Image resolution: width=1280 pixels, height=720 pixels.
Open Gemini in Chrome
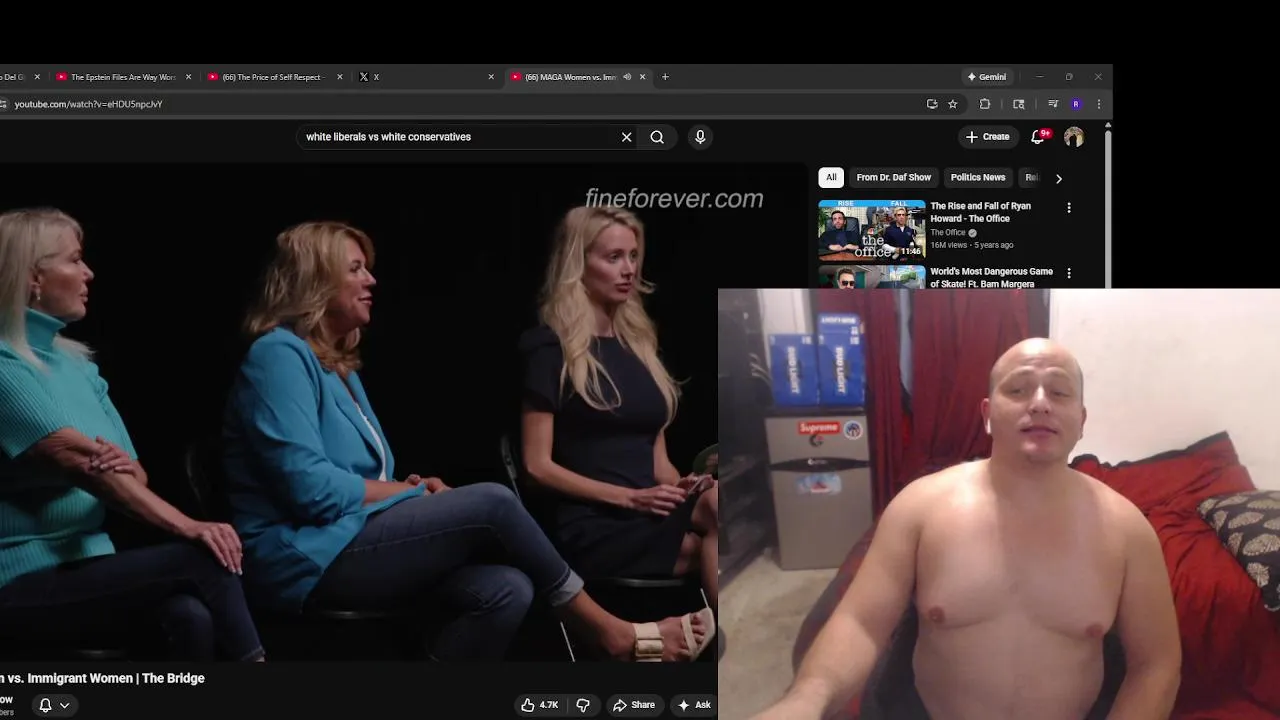pos(987,77)
